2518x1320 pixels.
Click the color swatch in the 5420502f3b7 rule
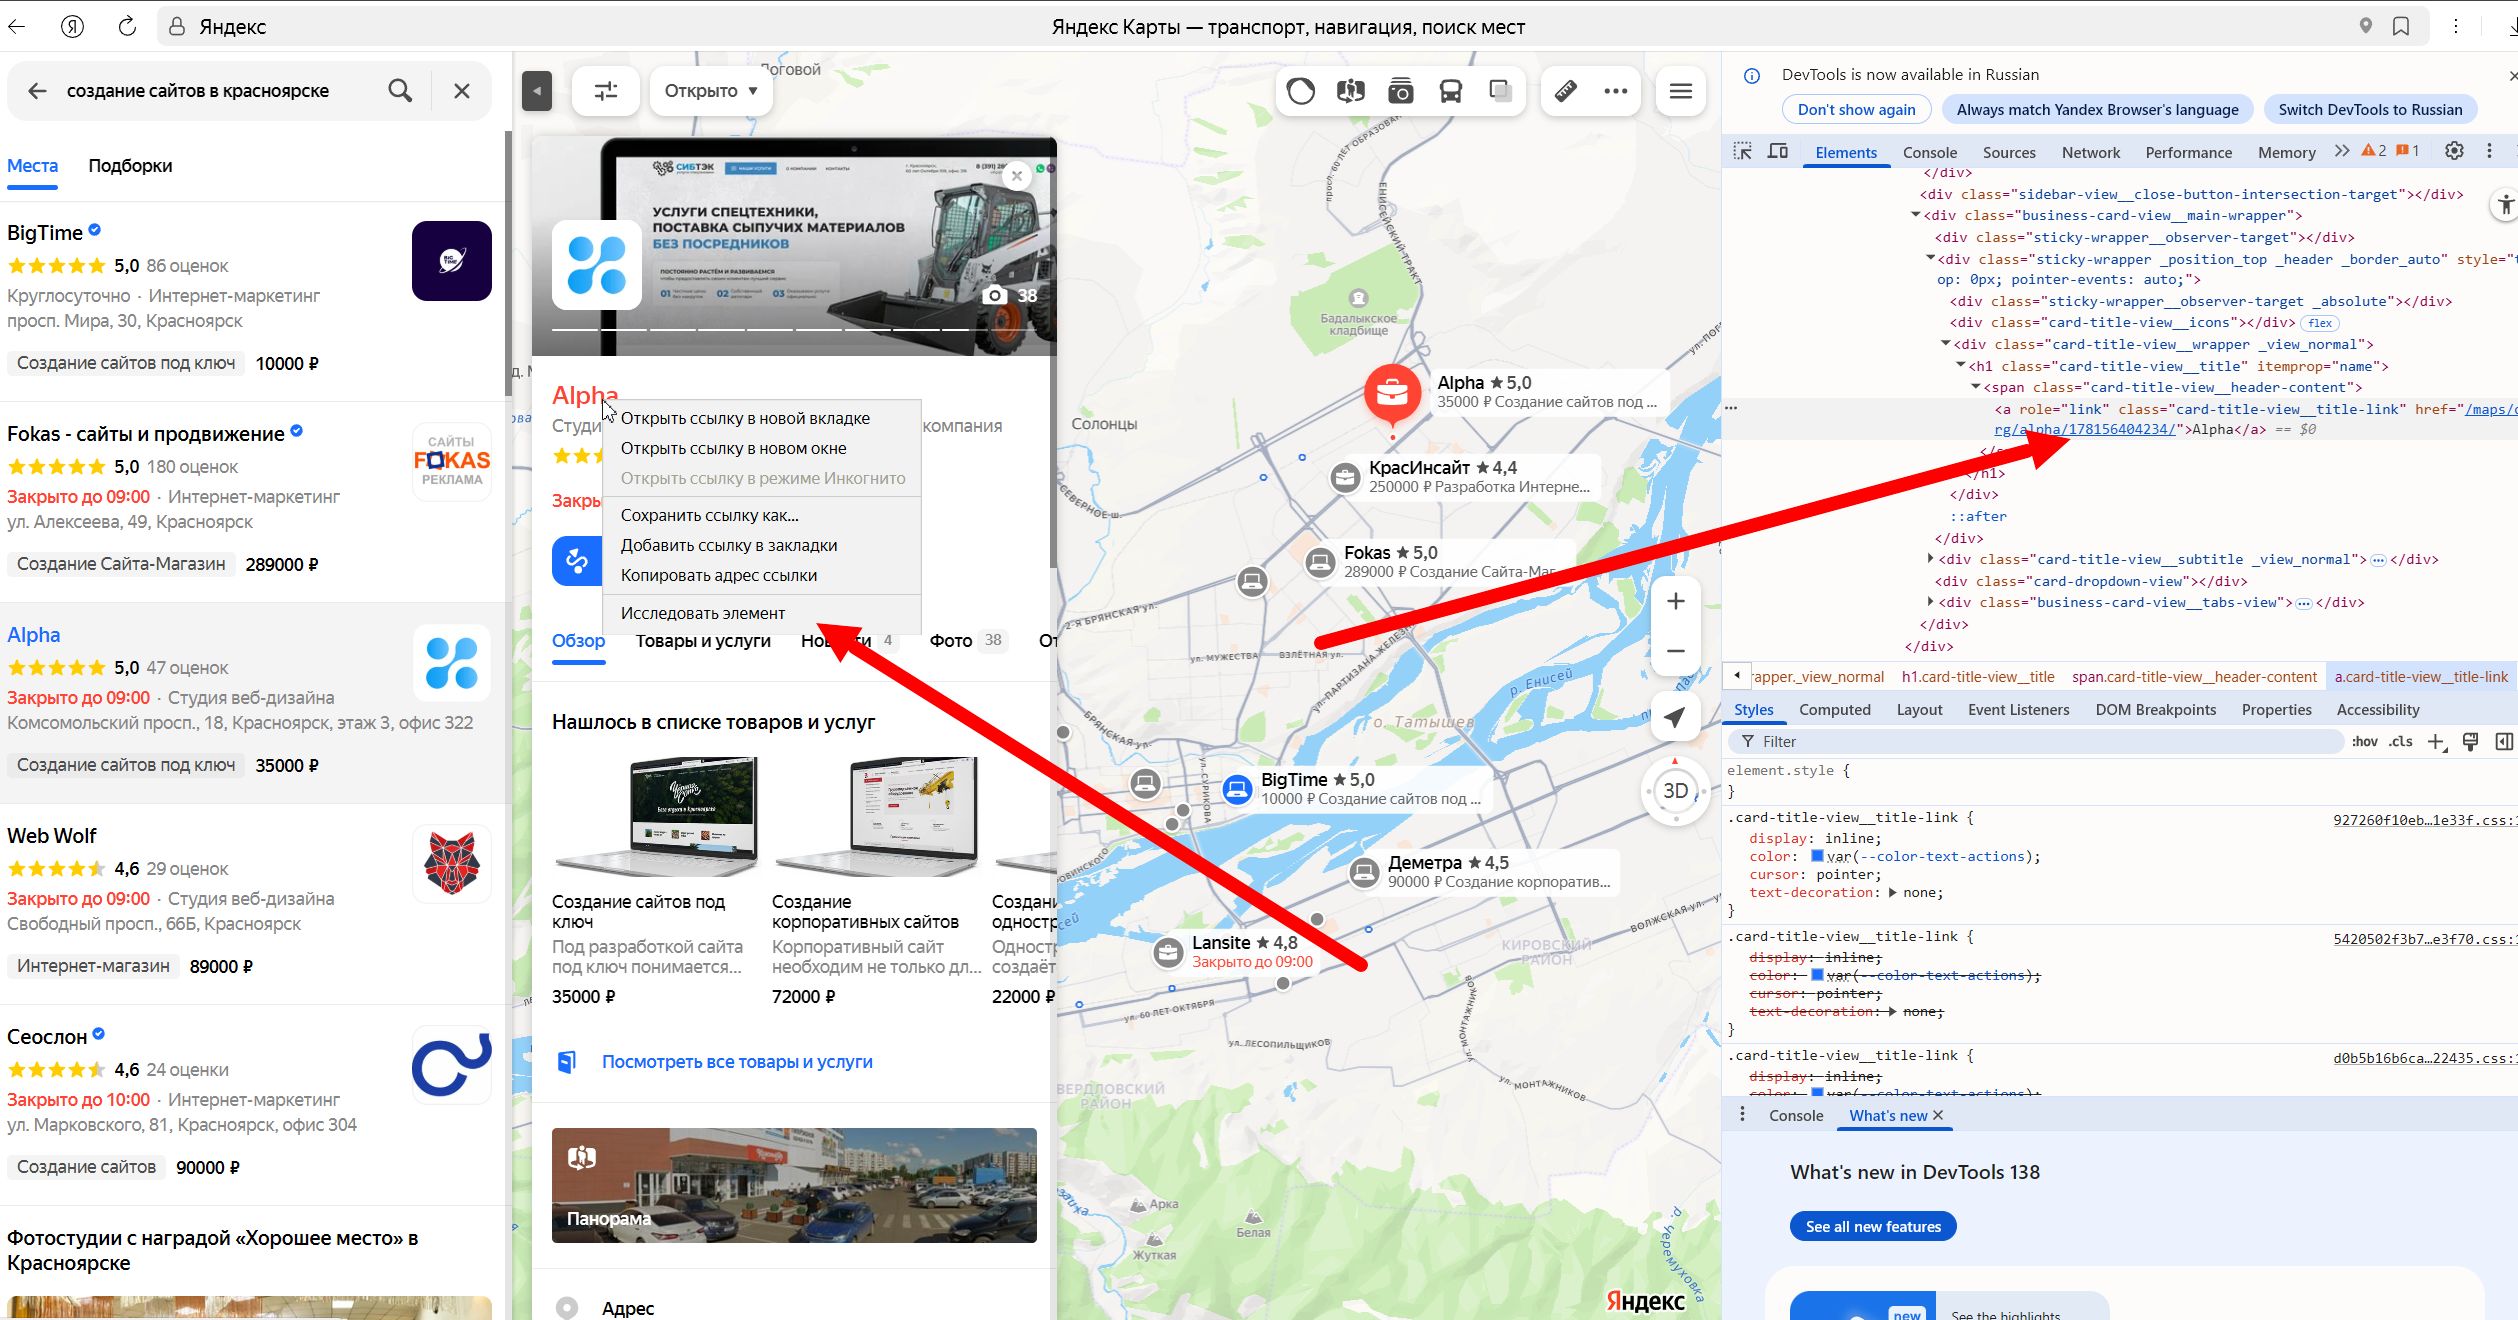[1817, 975]
